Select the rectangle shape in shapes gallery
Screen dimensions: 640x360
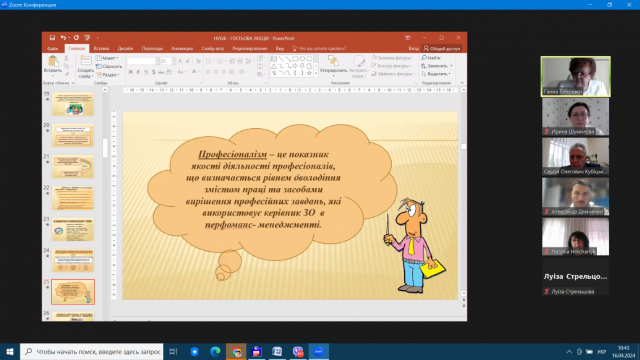pos(295,59)
